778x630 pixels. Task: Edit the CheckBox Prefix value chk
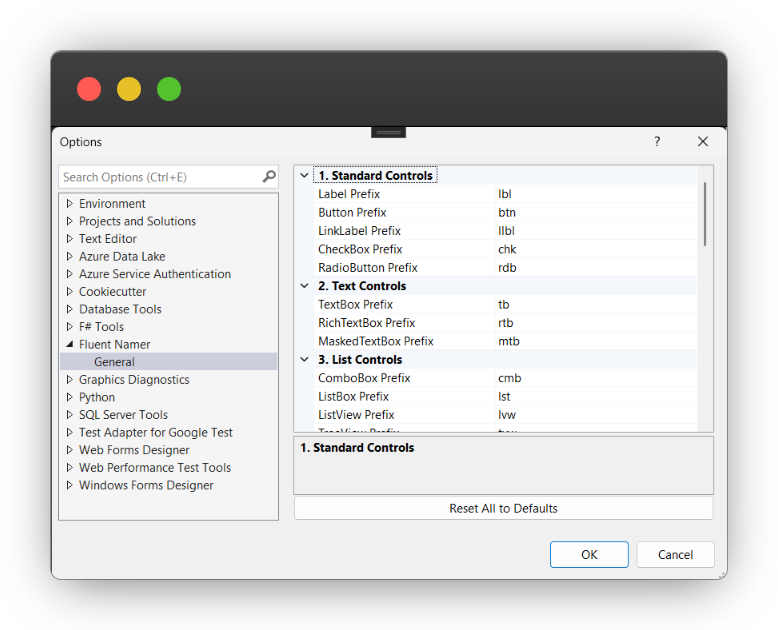click(x=507, y=249)
